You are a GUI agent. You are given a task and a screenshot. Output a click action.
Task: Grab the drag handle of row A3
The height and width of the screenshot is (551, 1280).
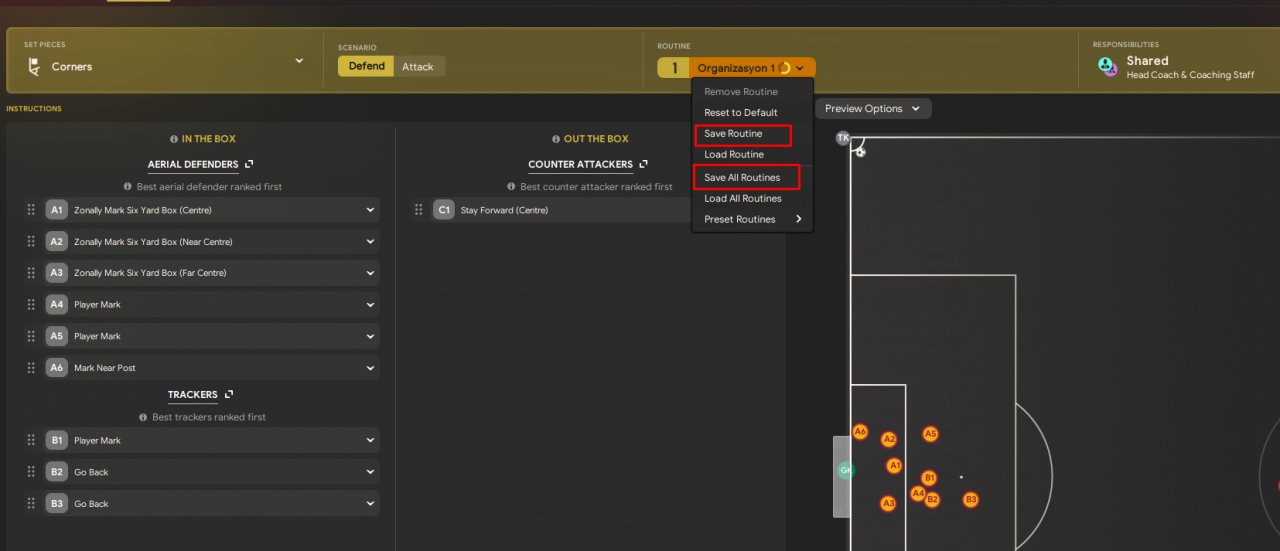point(31,272)
